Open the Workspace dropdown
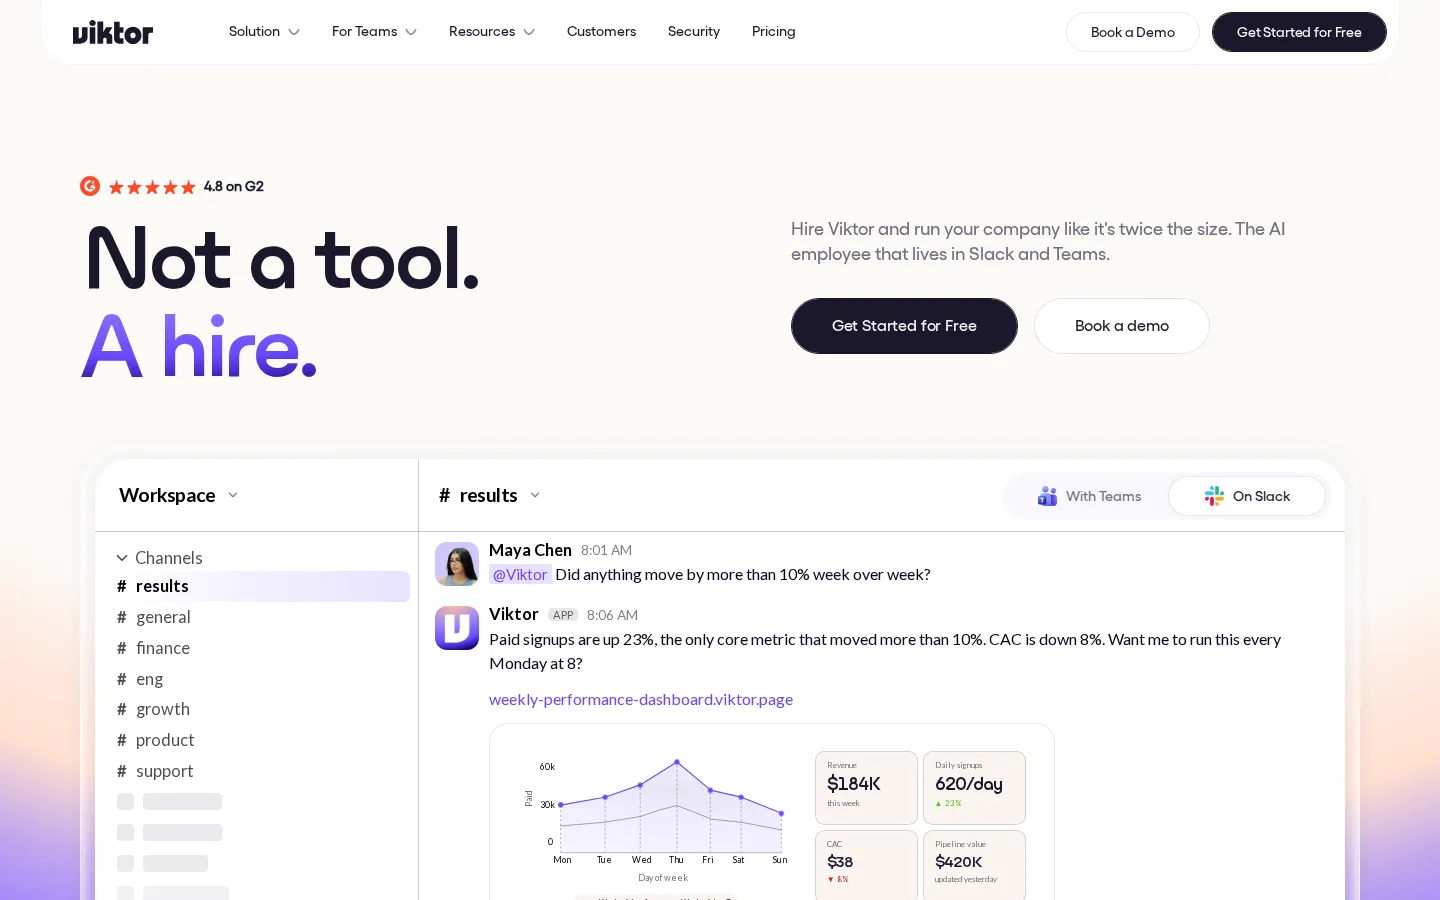The height and width of the screenshot is (900, 1440). point(179,495)
